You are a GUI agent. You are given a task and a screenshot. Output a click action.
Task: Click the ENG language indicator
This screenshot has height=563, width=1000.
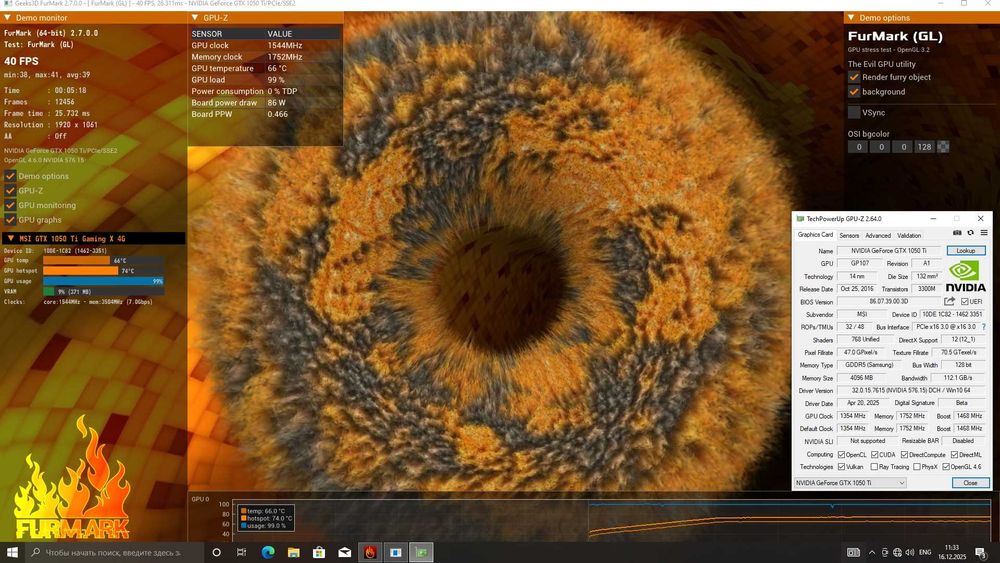pos(925,552)
